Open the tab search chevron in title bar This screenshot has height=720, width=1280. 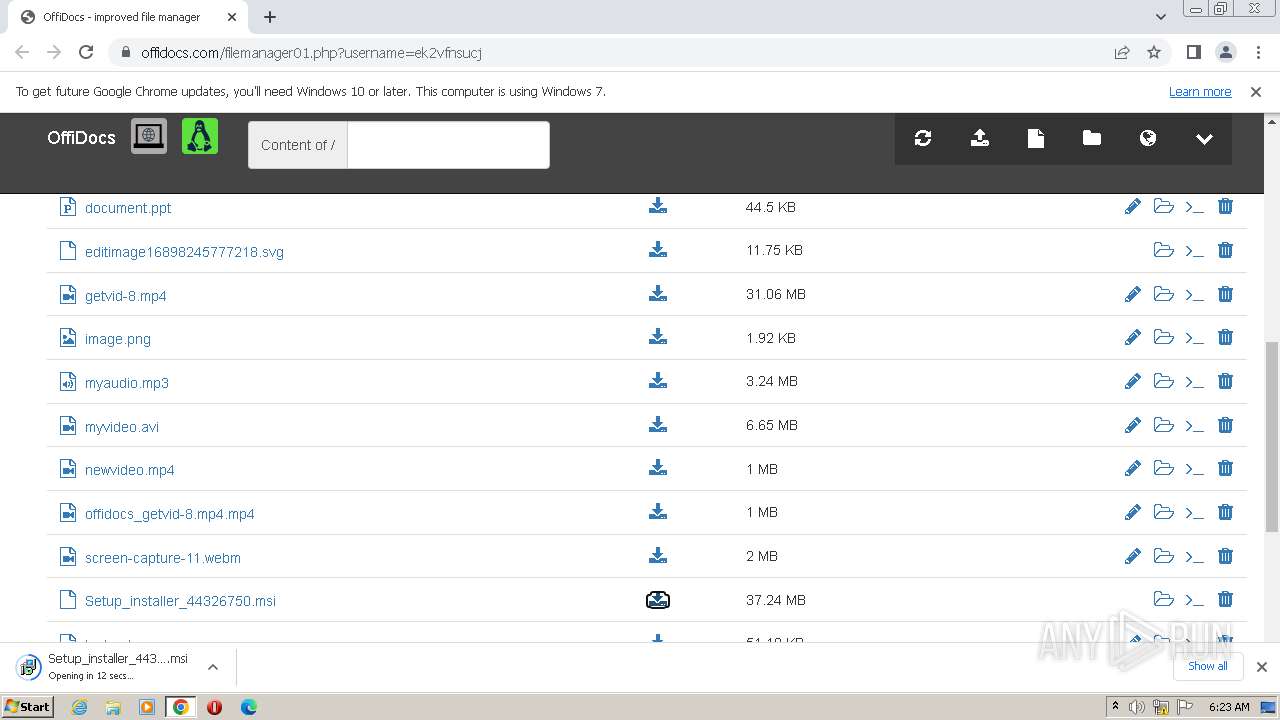(1161, 17)
